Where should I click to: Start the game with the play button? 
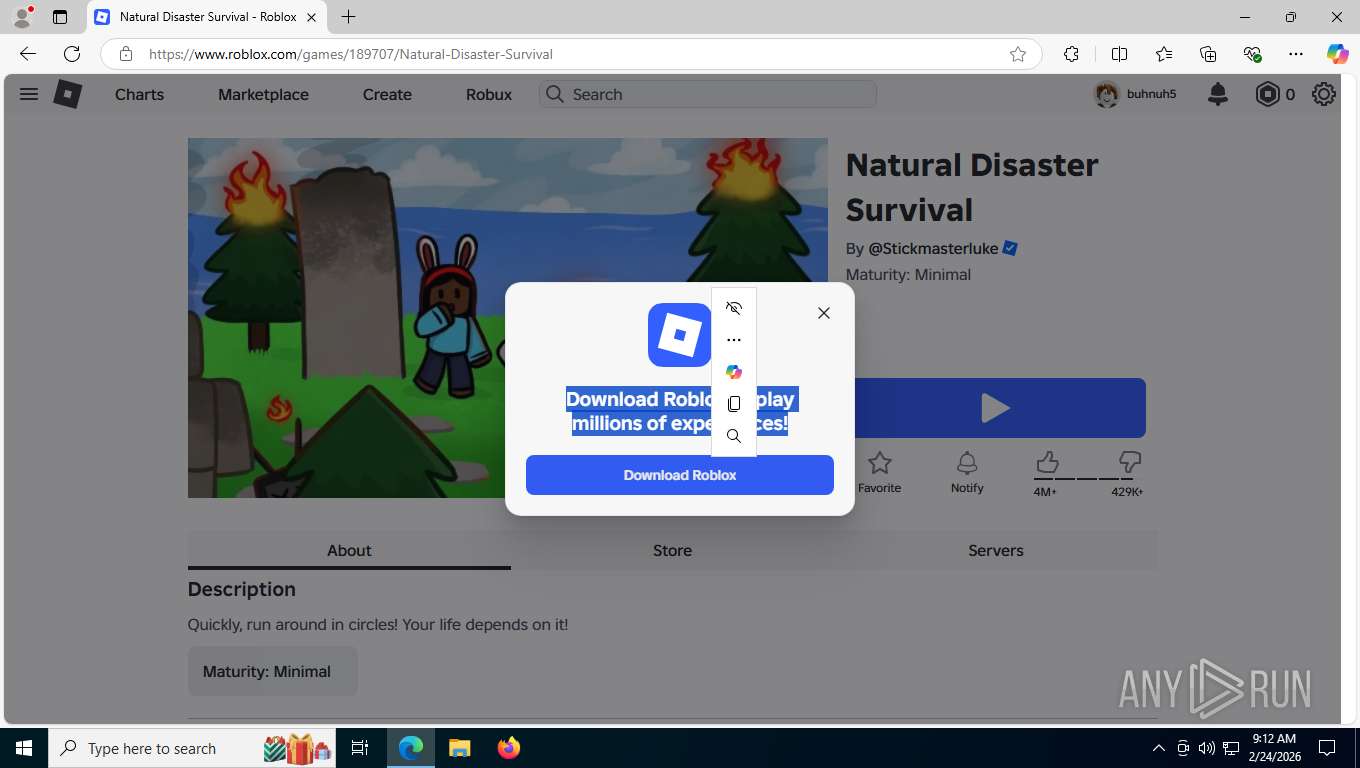click(995, 408)
